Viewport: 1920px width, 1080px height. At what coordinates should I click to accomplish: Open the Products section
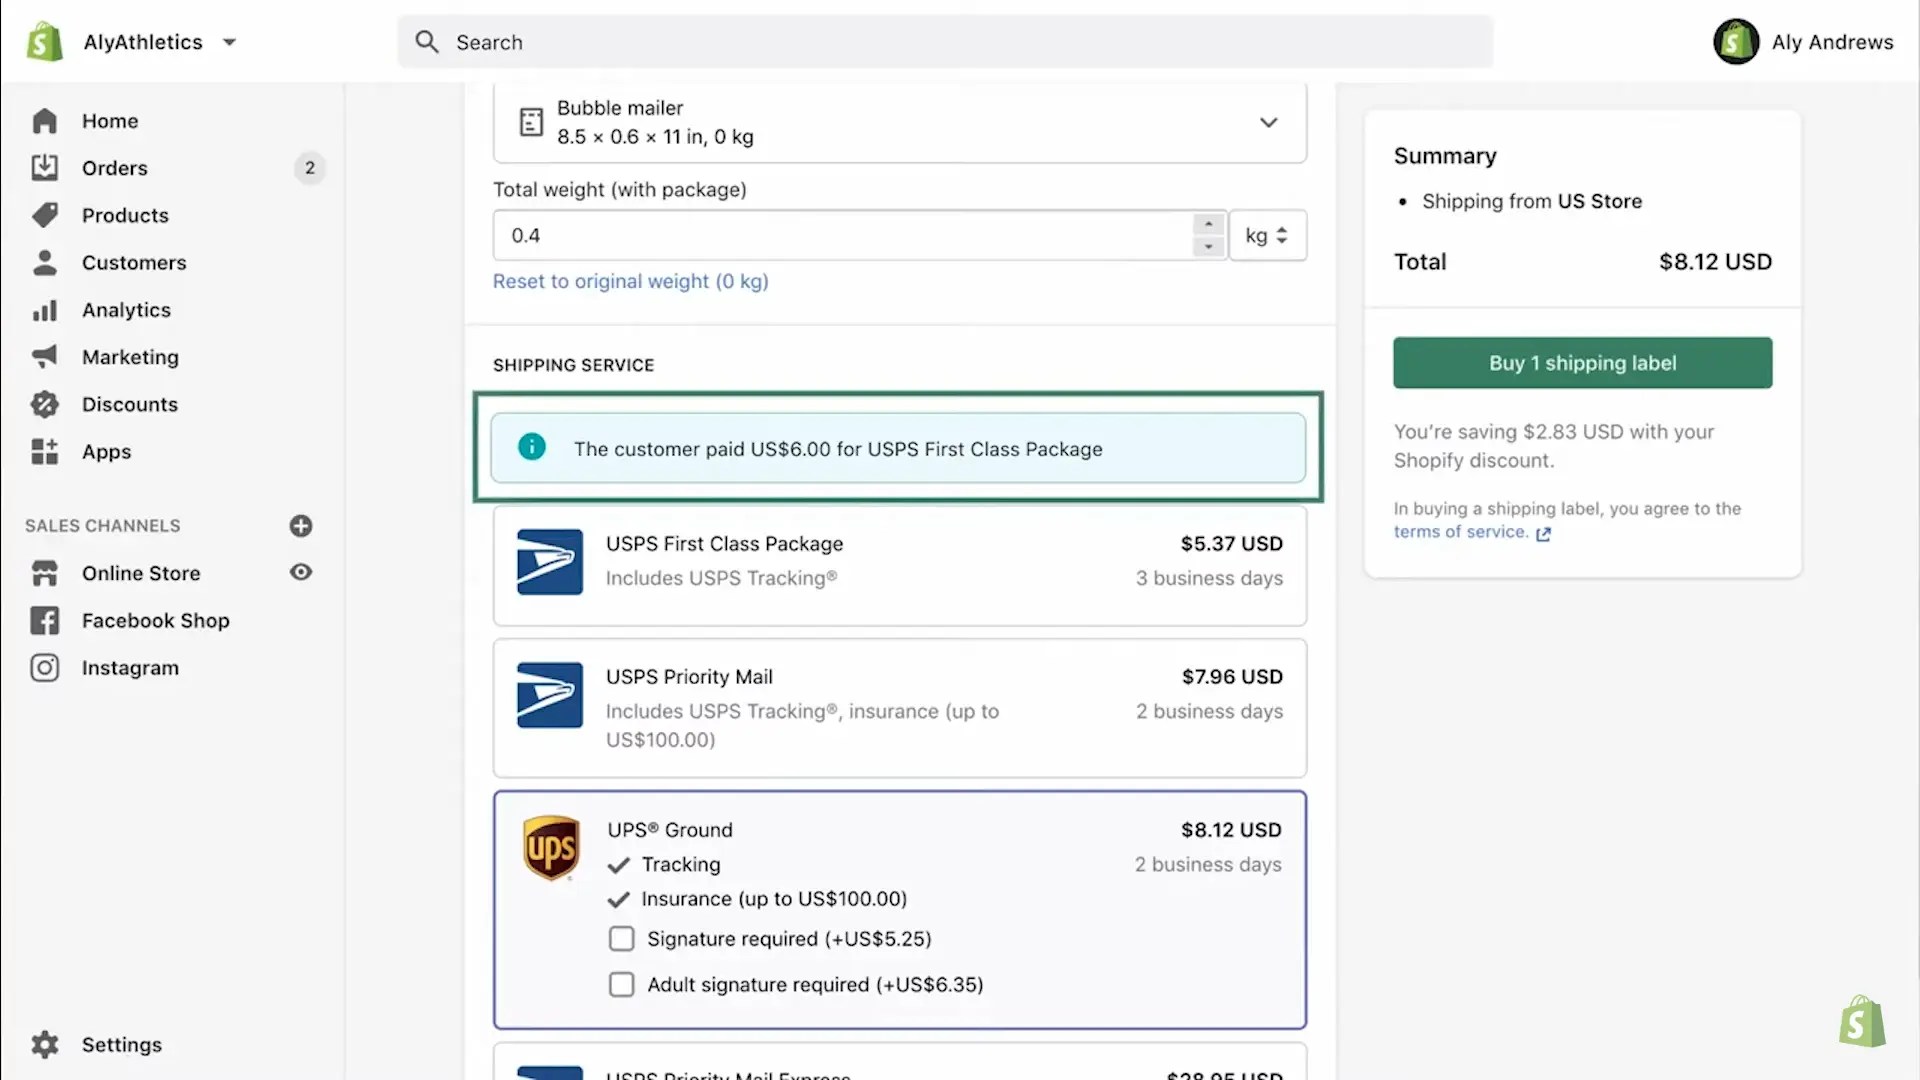(124, 215)
